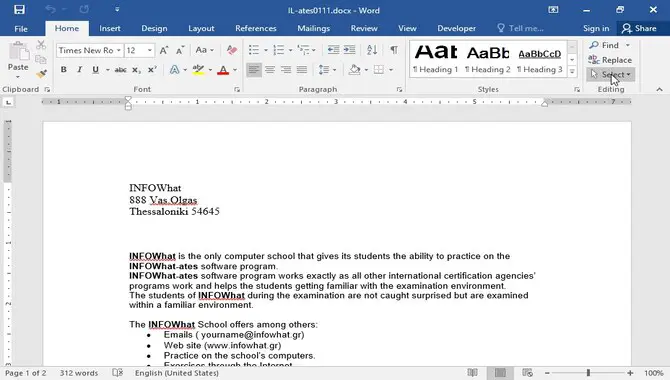Screen dimensions: 670x380
Task: Toggle Show/Hide paragraph marks
Action: (x=394, y=50)
